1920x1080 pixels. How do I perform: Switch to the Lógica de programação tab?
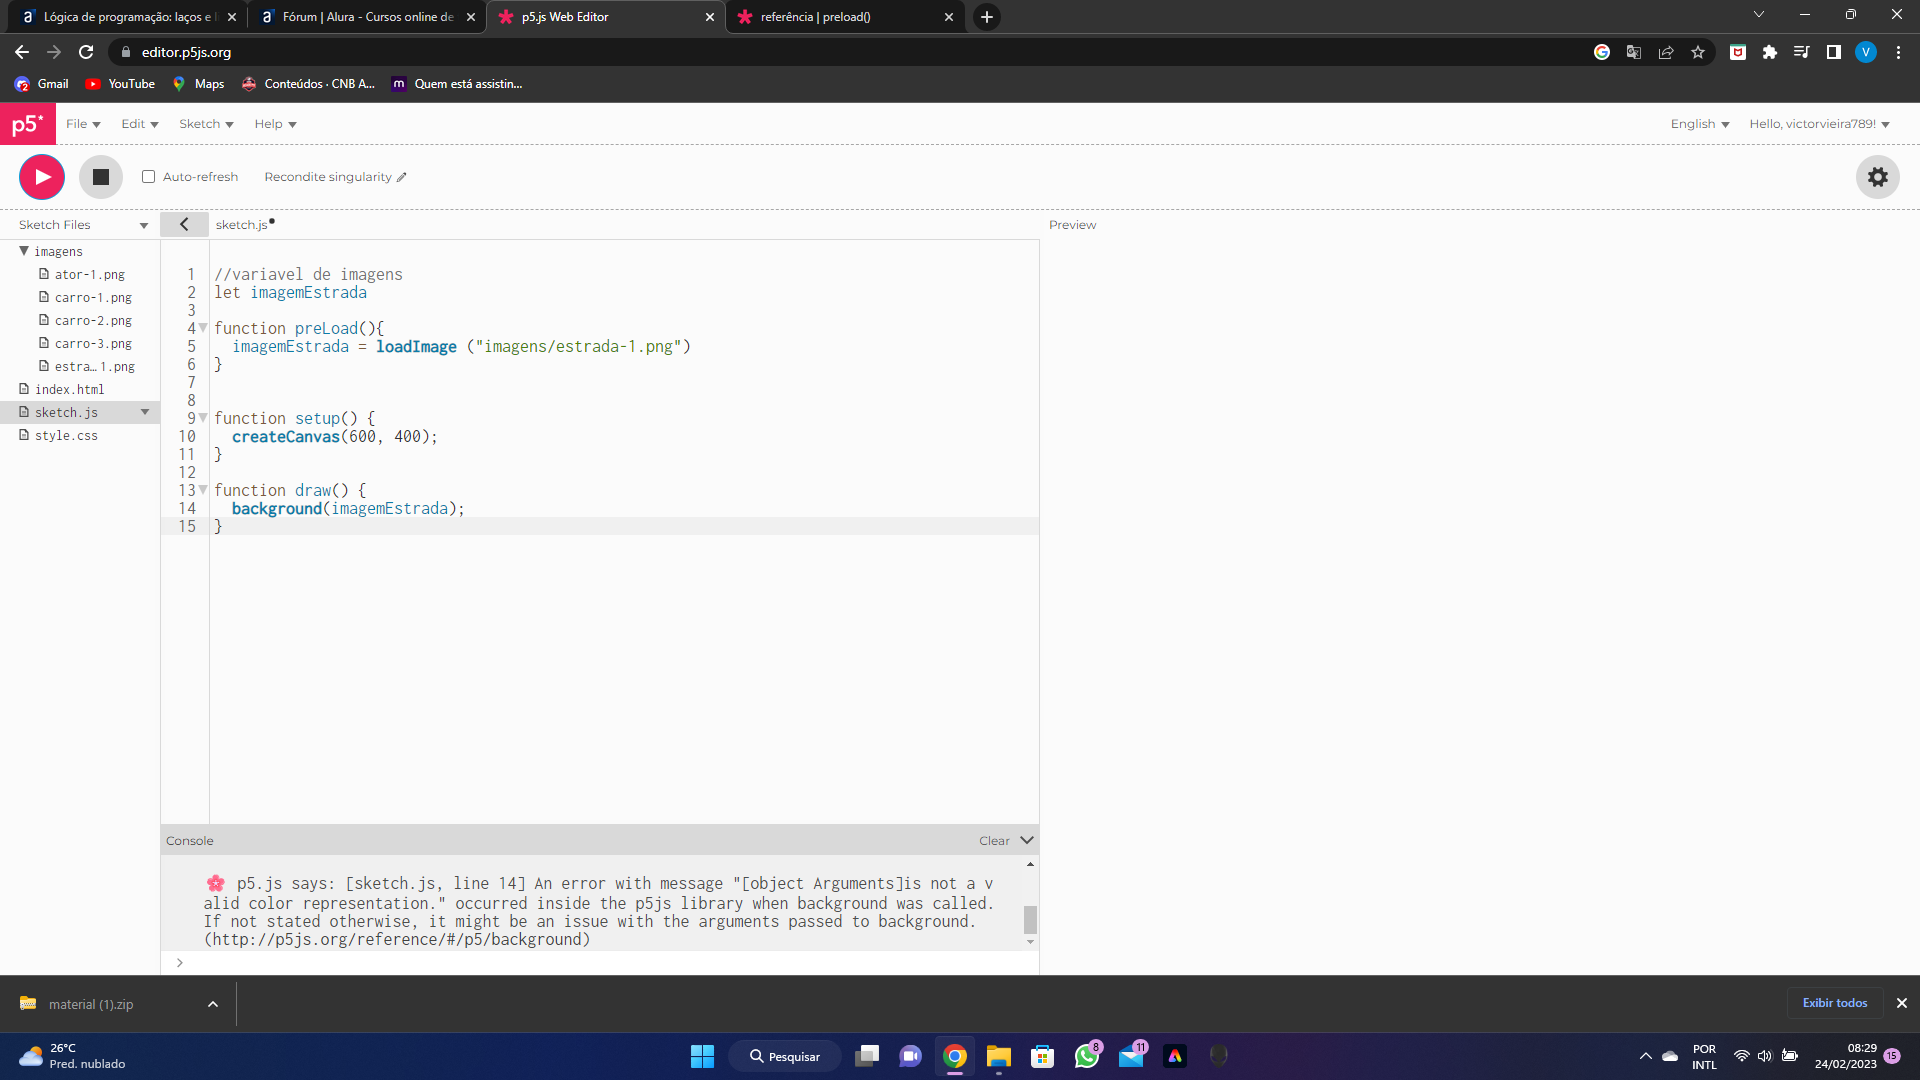click(127, 17)
